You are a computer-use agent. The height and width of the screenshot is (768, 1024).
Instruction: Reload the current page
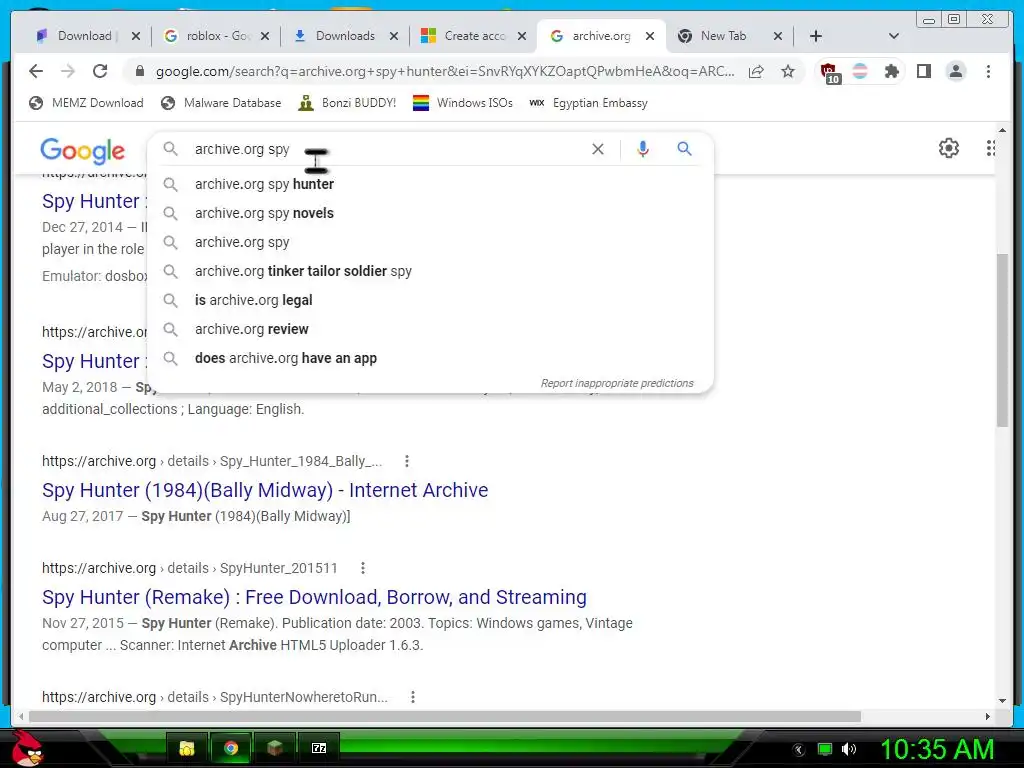point(100,71)
